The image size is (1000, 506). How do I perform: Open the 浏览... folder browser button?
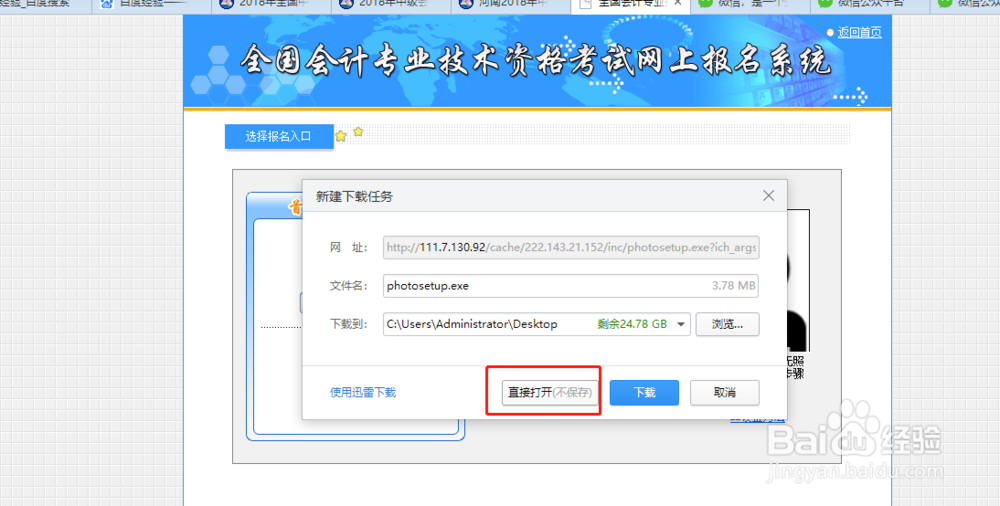(x=727, y=324)
